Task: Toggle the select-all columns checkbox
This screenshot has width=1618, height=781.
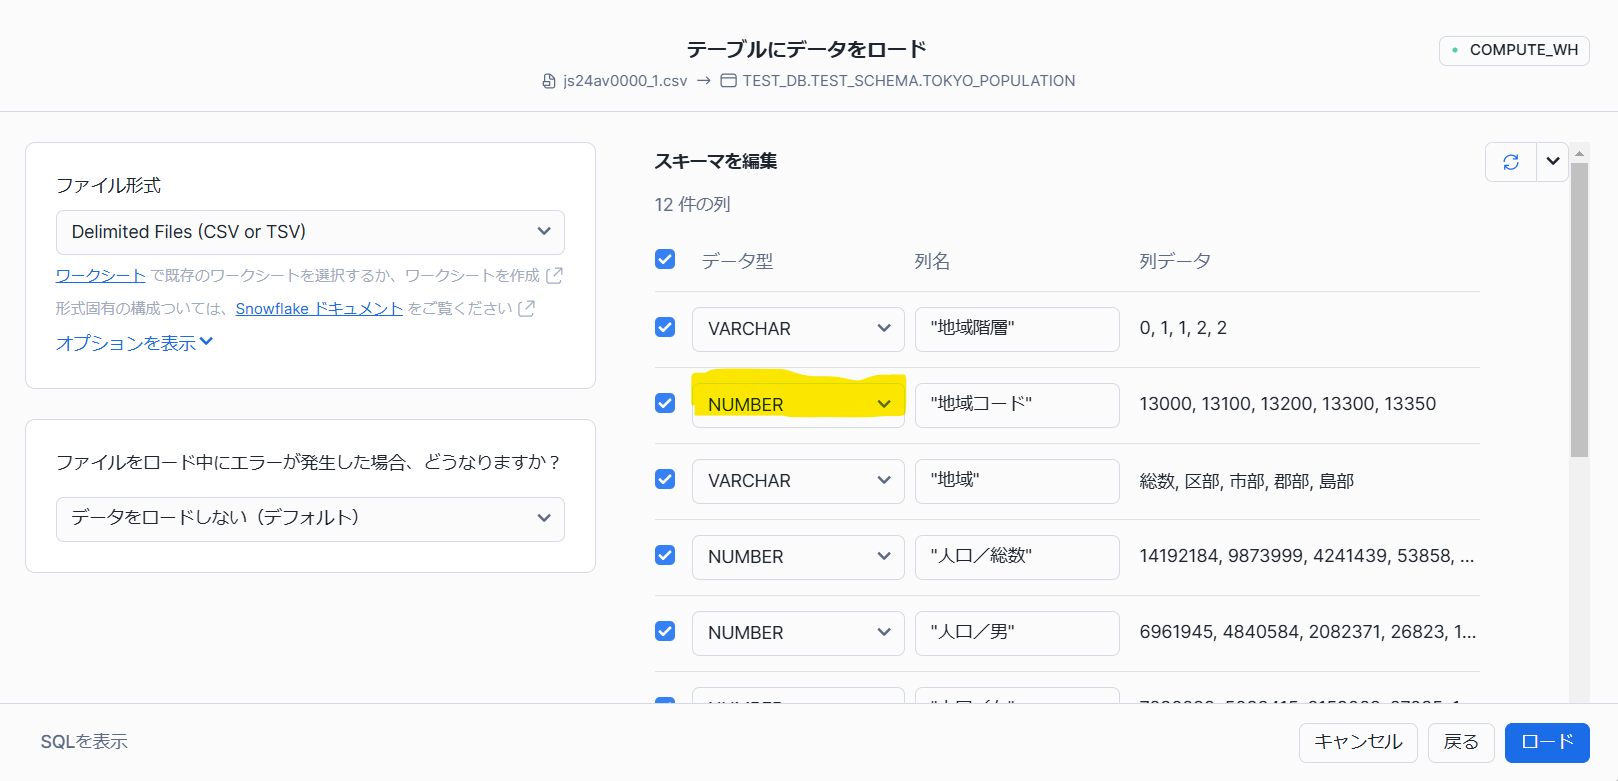Action: coord(665,260)
